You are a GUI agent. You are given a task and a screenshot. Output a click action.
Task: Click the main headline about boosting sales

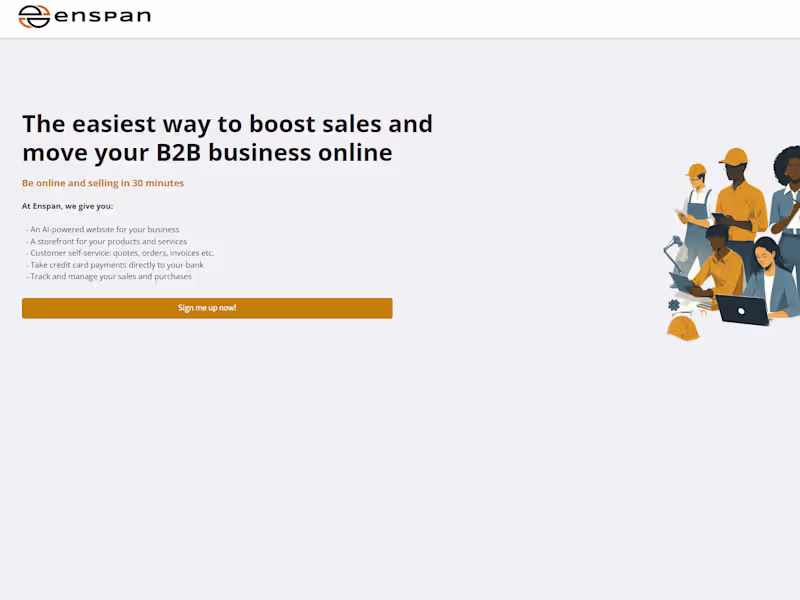(227, 138)
